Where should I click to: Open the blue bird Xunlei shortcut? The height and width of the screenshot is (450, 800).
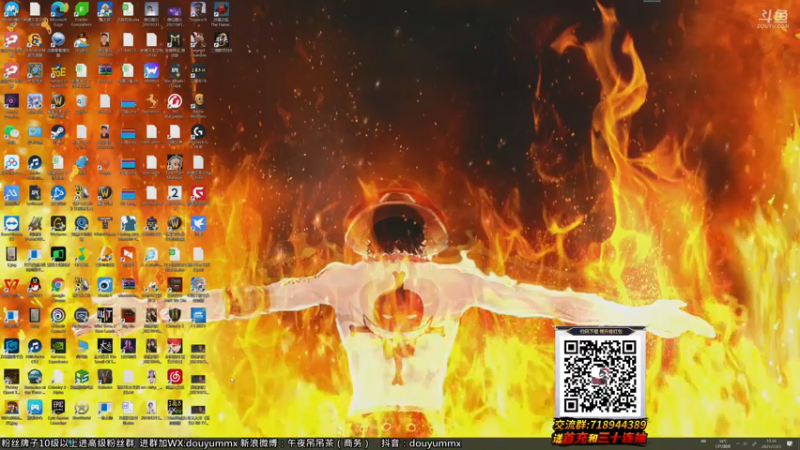point(198,224)
